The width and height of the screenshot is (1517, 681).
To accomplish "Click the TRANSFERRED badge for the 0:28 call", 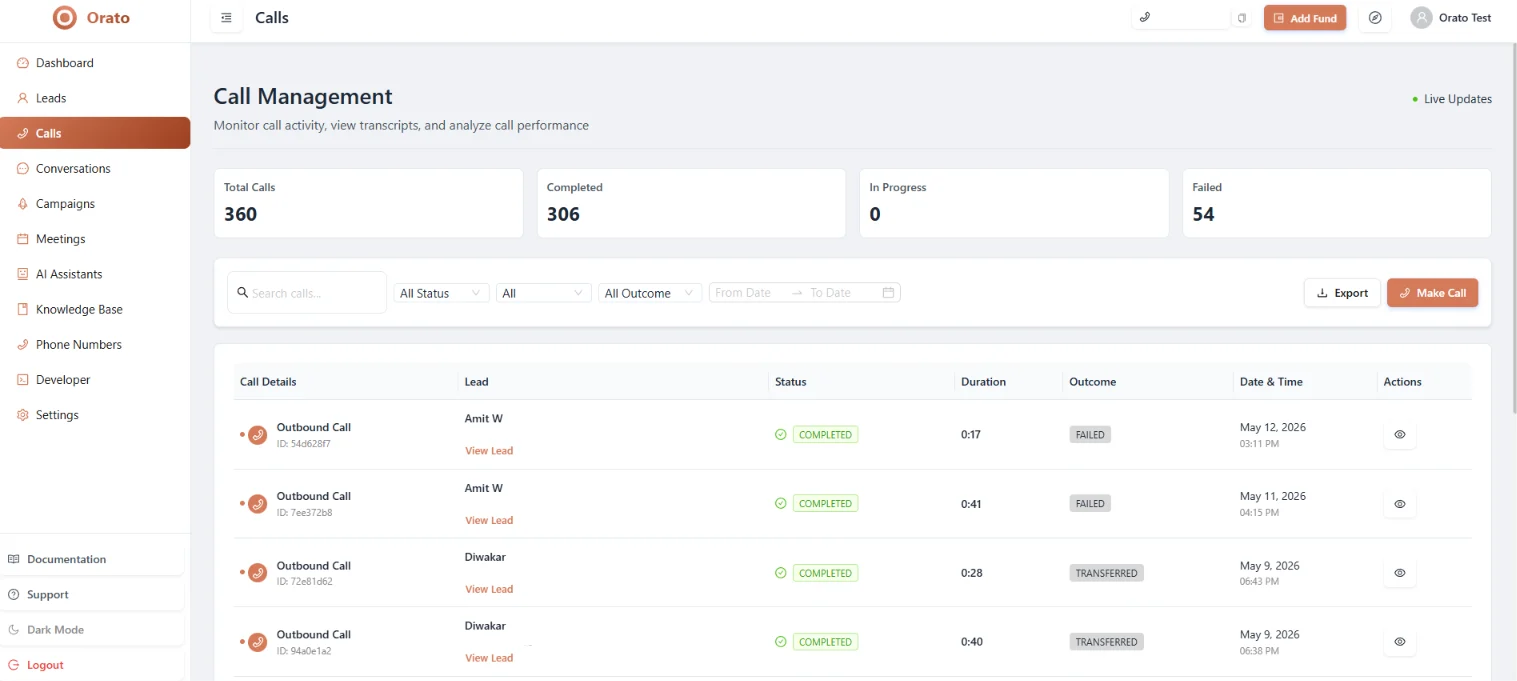I will (x=1106, y=573).
